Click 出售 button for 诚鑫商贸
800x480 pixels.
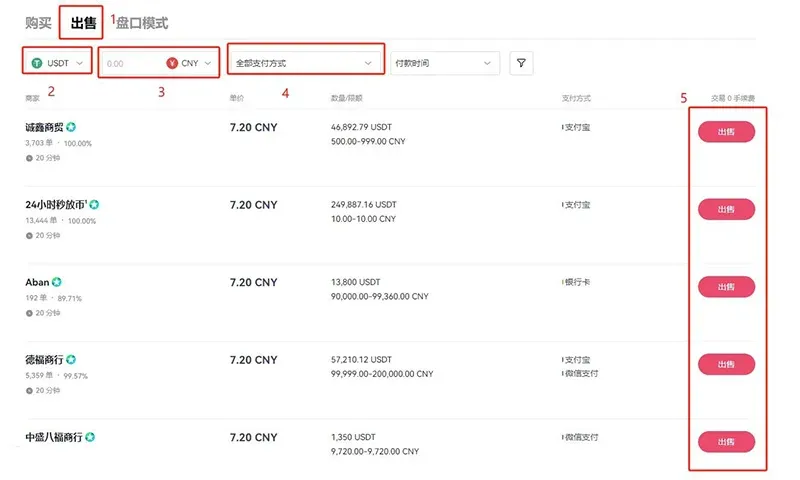[726, 132]
